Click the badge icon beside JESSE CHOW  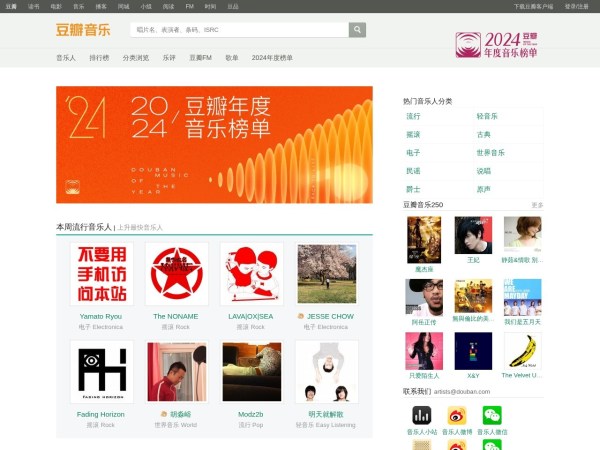coord(300,316)
